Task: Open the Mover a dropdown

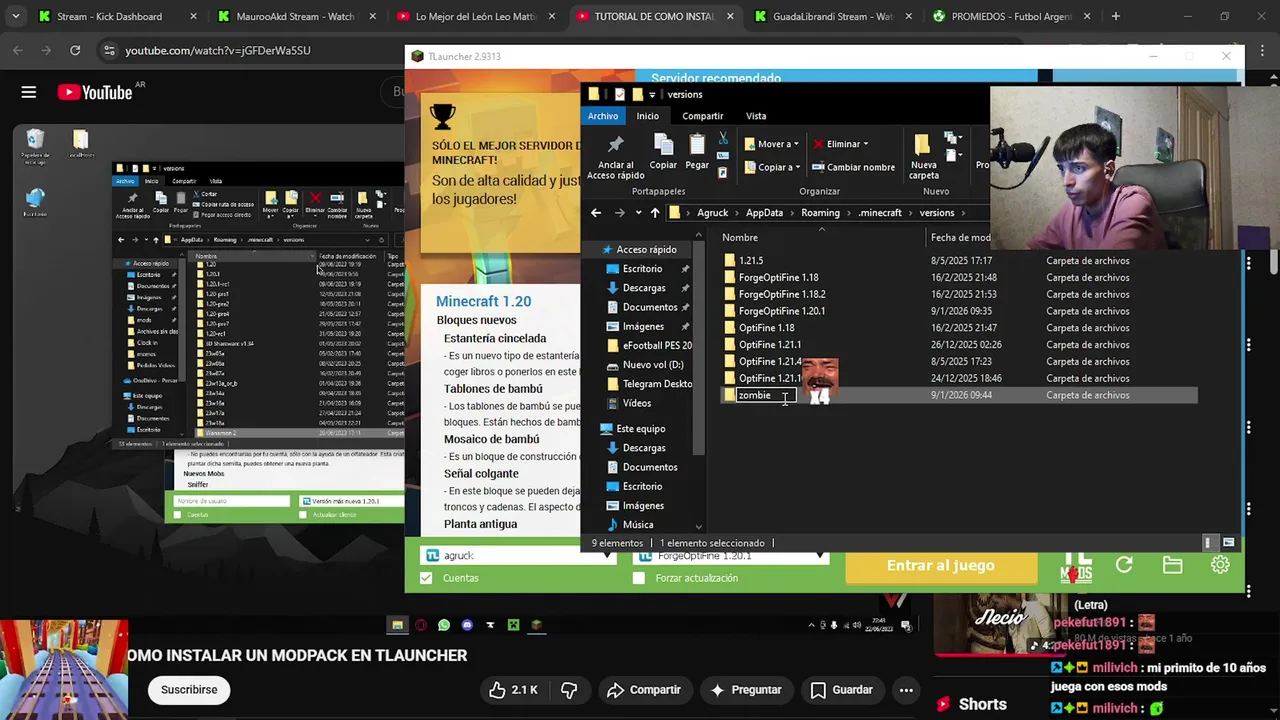Action: click(771, 144)
